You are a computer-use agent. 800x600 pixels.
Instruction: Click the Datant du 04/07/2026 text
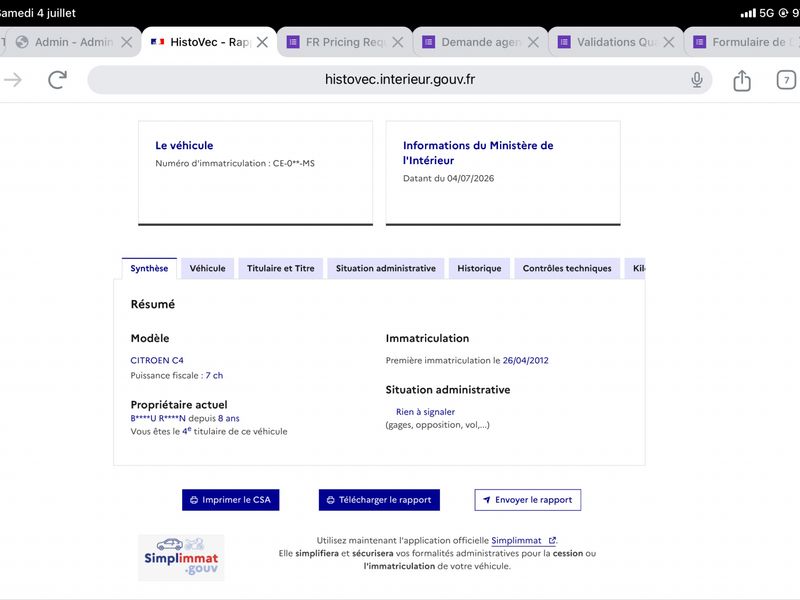tap(448, 179)
